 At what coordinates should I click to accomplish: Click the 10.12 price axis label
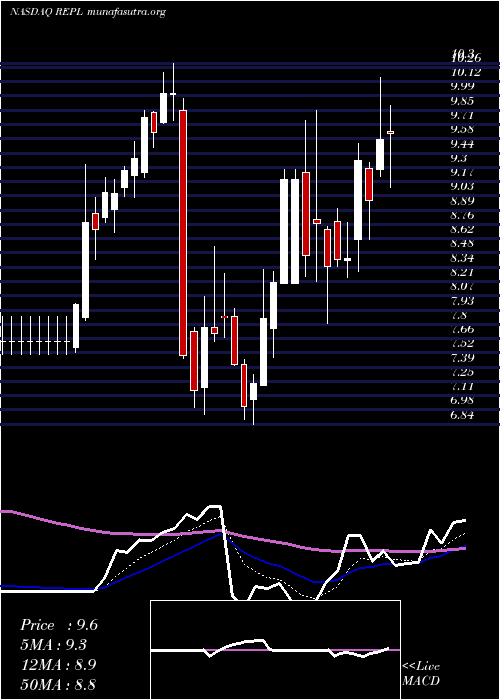pyautogui.click(x=466, y=72)
